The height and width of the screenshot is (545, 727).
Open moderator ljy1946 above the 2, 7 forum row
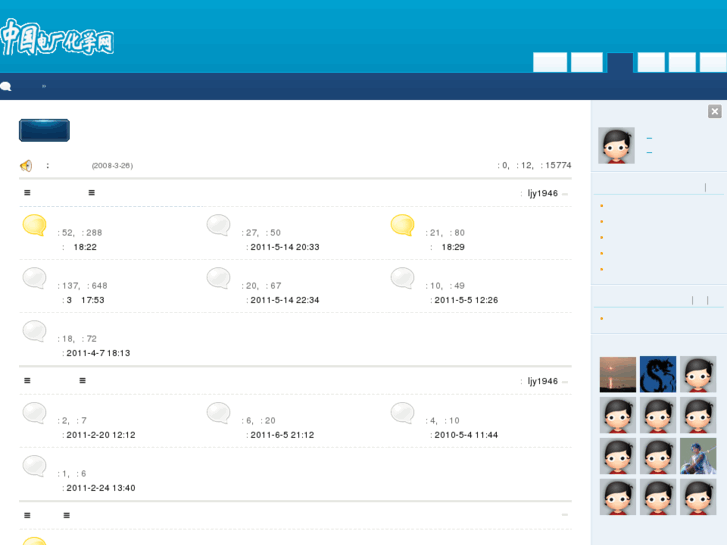[x=542, y=381]
